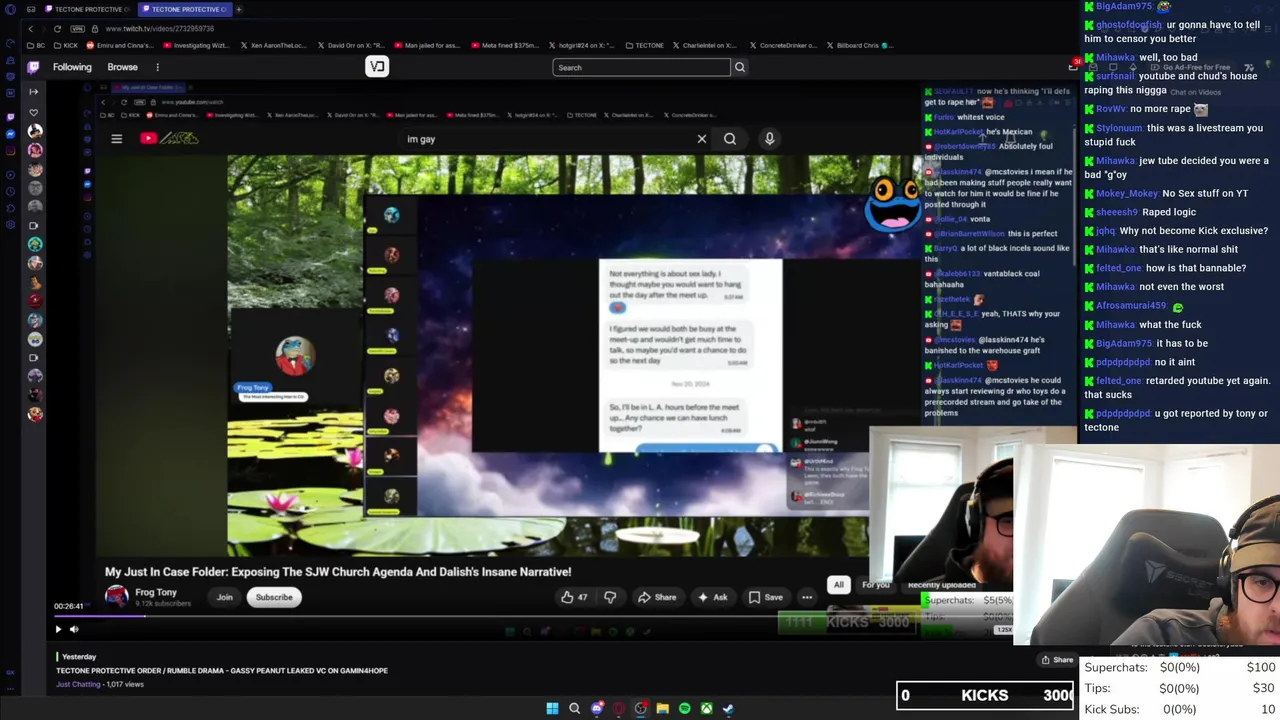Click the Twitch search magnifier button

pos(740,67)
